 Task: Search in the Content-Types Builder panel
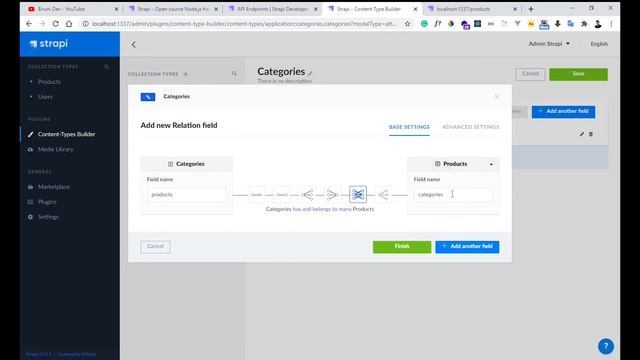click(234, 74)
